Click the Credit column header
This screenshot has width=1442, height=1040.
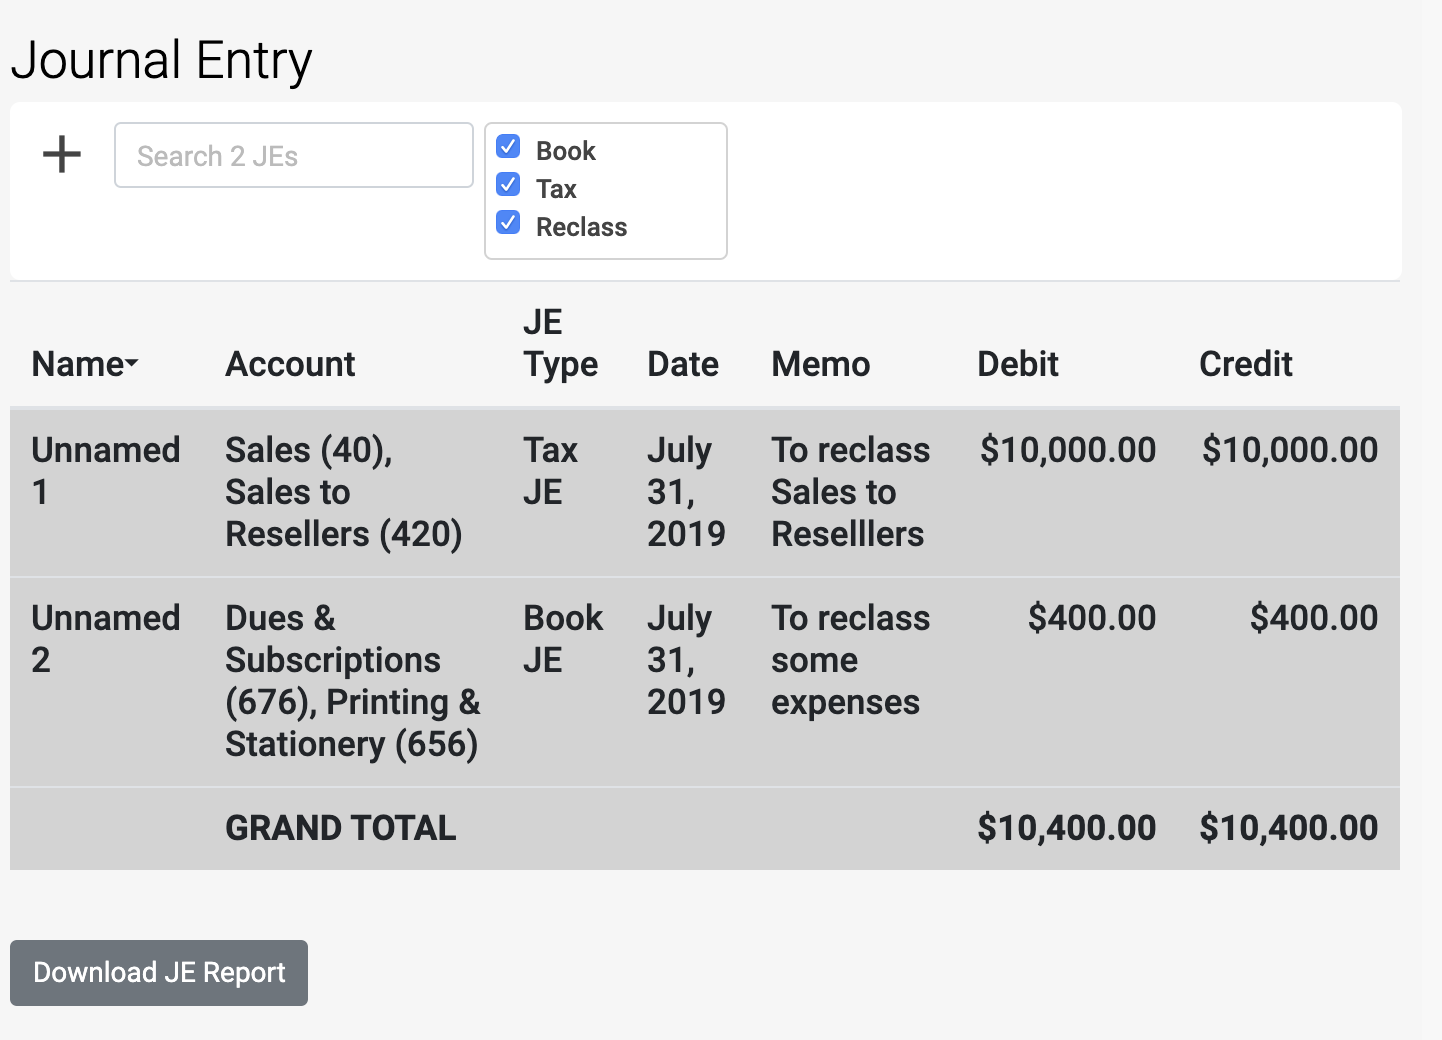(x=1245, y=364)
